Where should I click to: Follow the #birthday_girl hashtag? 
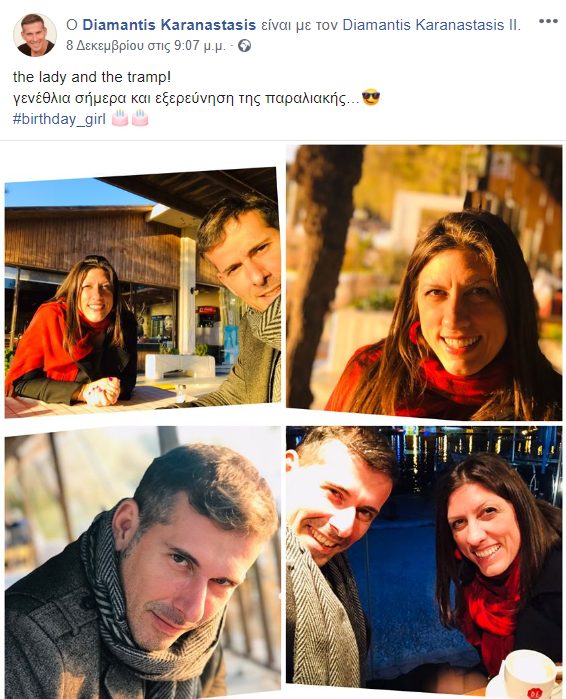tap(59, 119)
